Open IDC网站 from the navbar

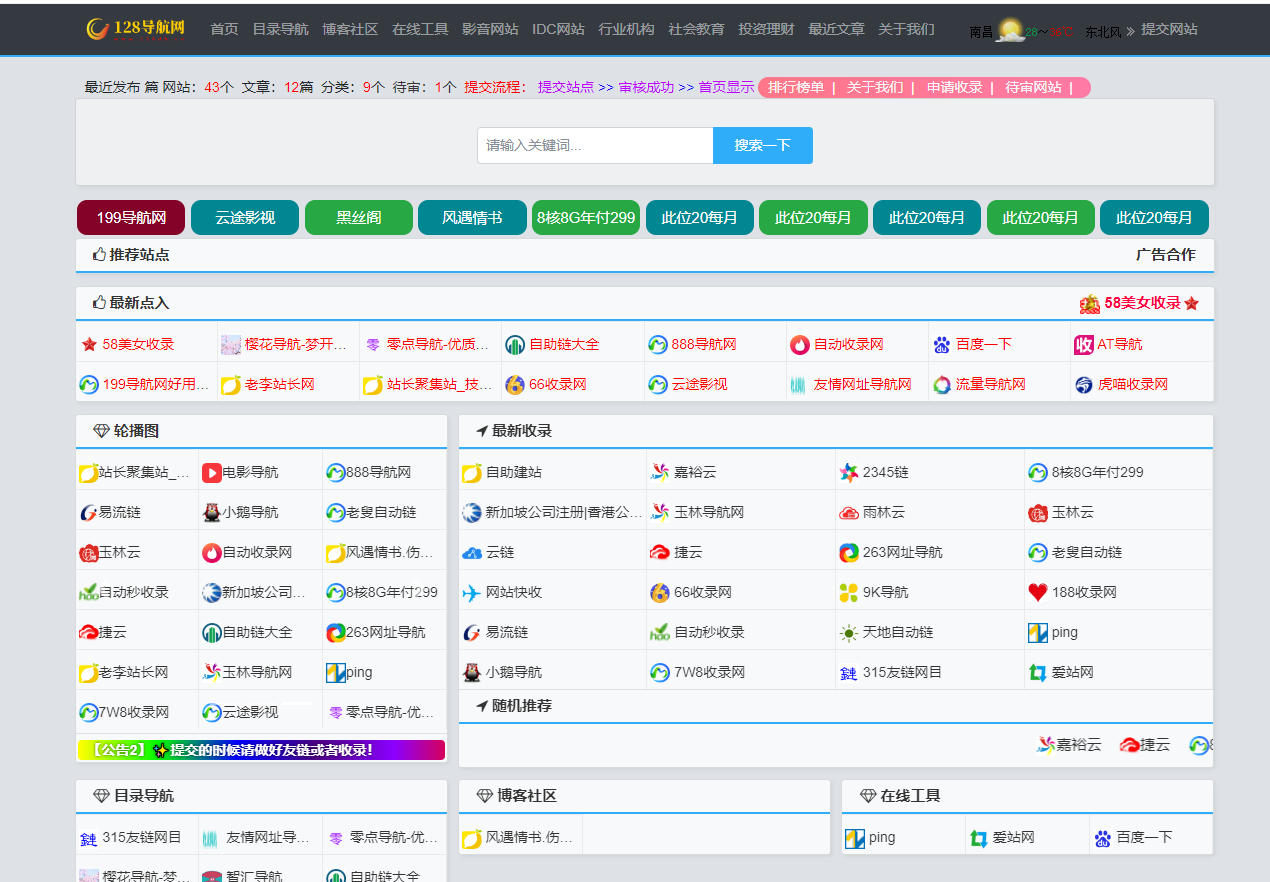(x=558, y=29)
